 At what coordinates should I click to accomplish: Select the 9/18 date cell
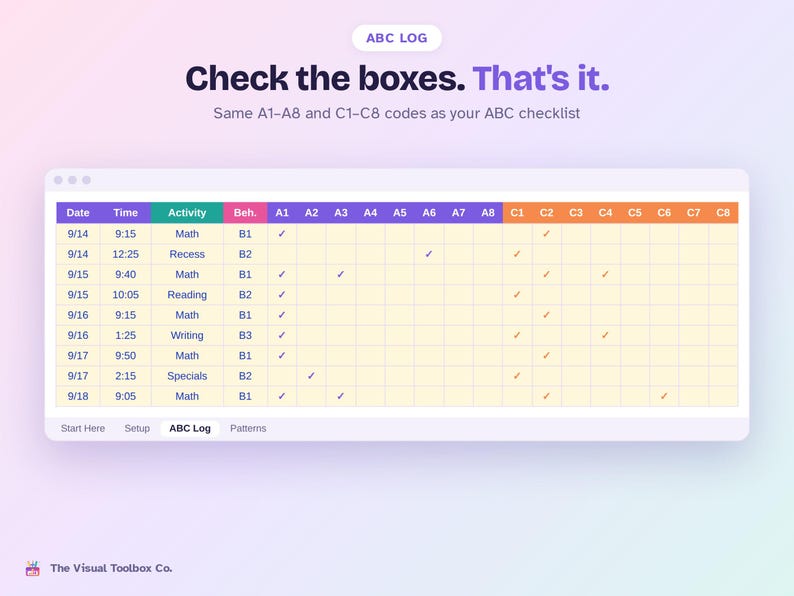point(78,396)
